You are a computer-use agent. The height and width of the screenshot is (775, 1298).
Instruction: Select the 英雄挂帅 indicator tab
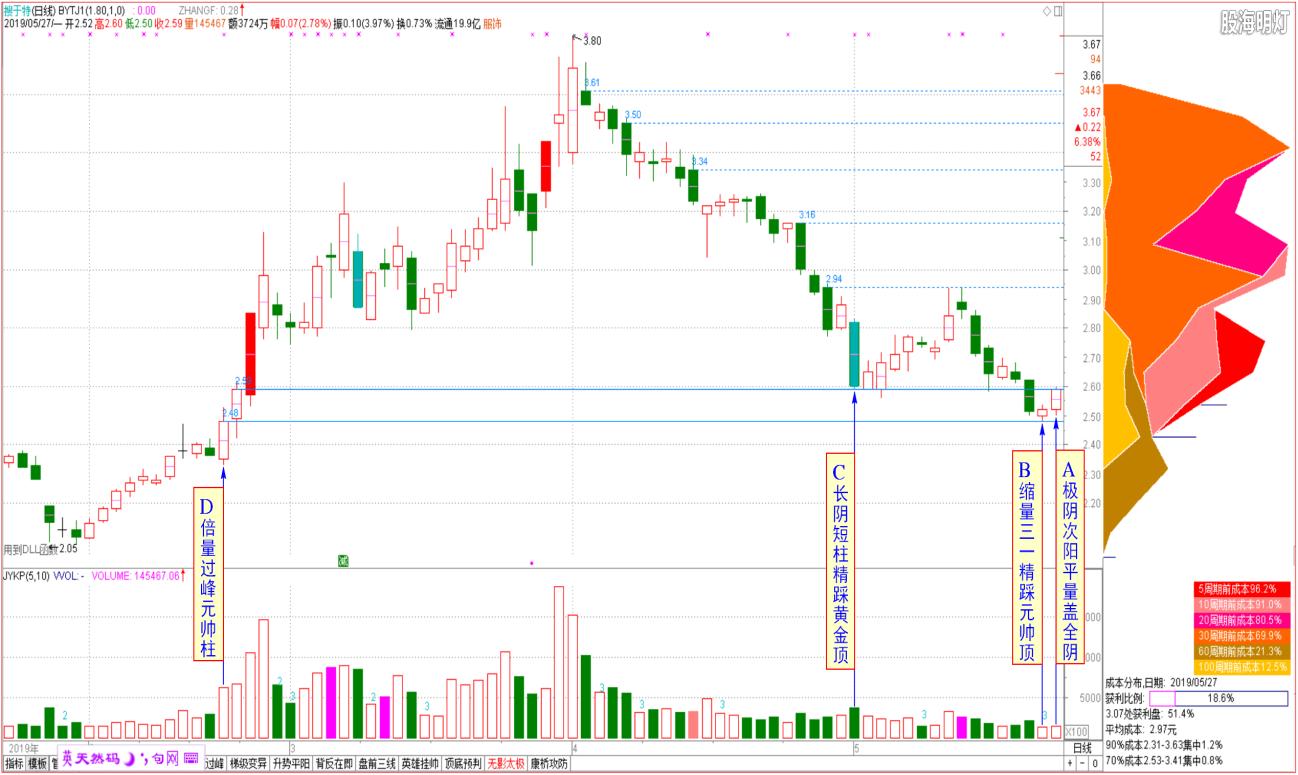(420, 764)
